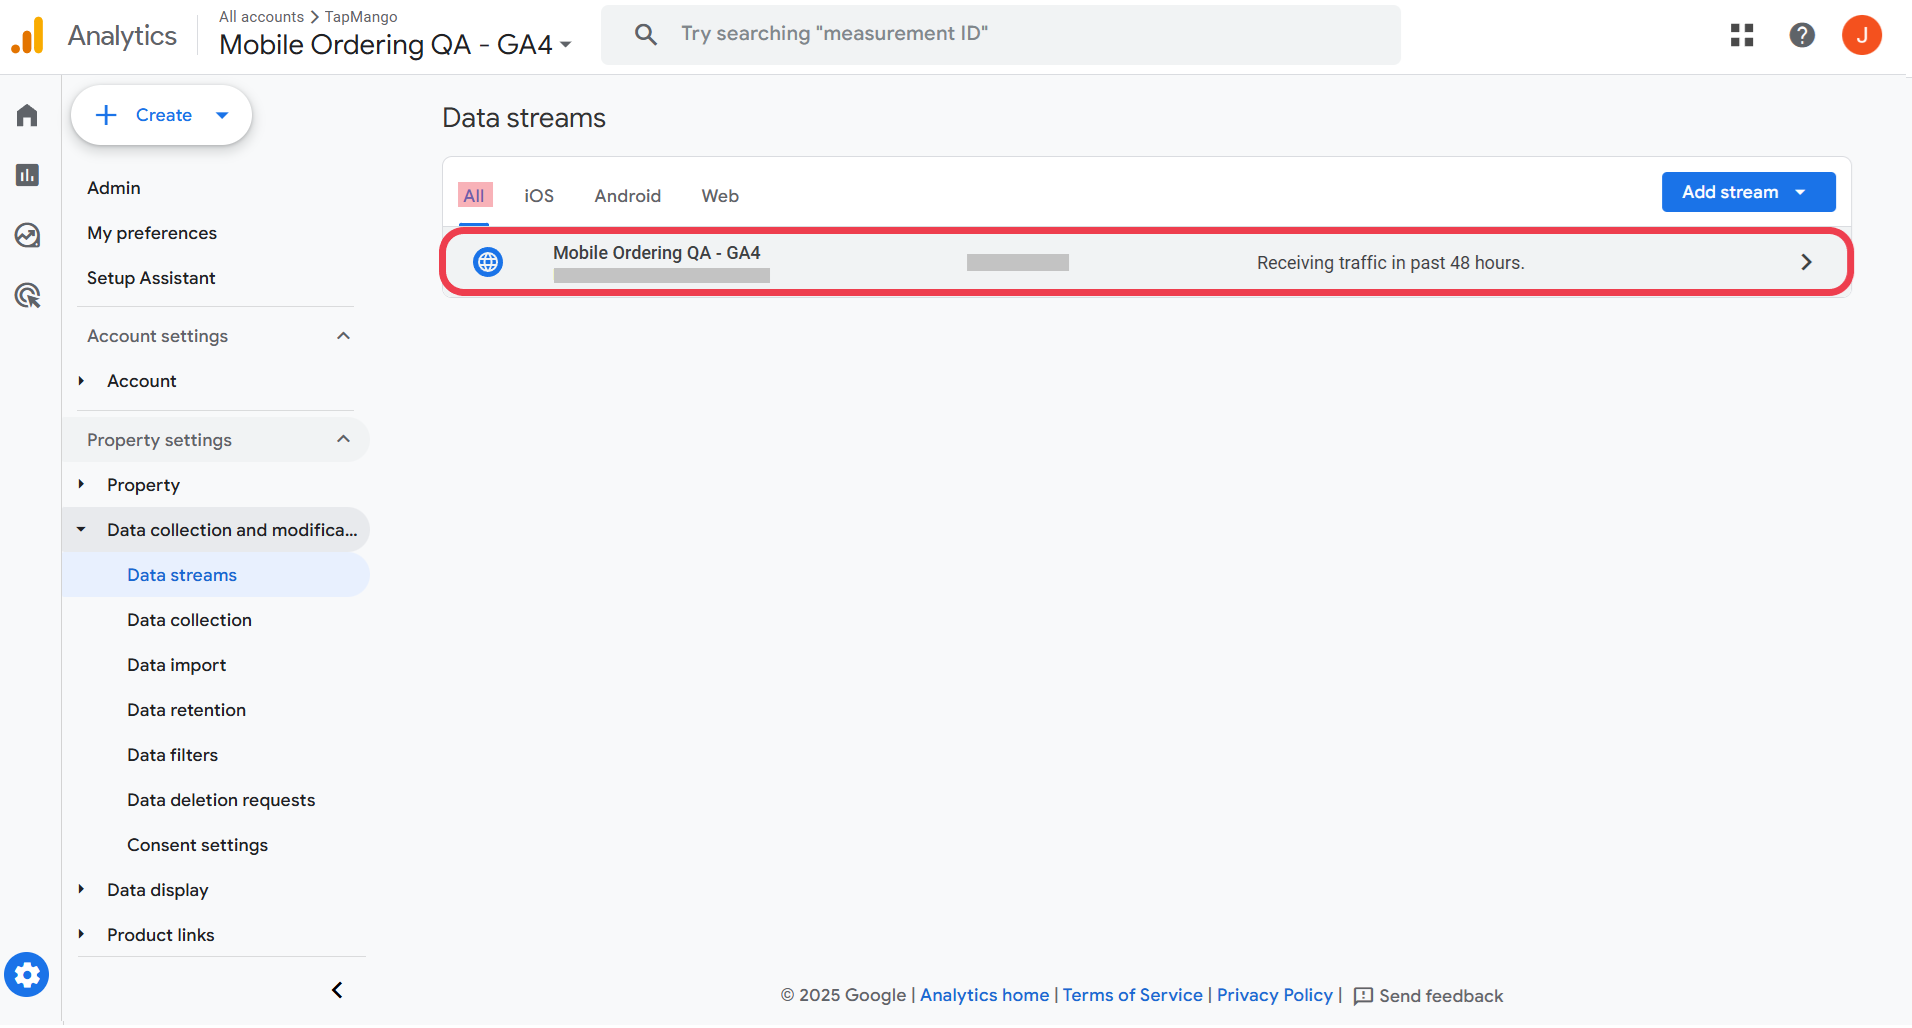The height and width of the screenshot is (1028, 1912).
Task: Click TapMango breadcrumb
Action: pos(361,17)
